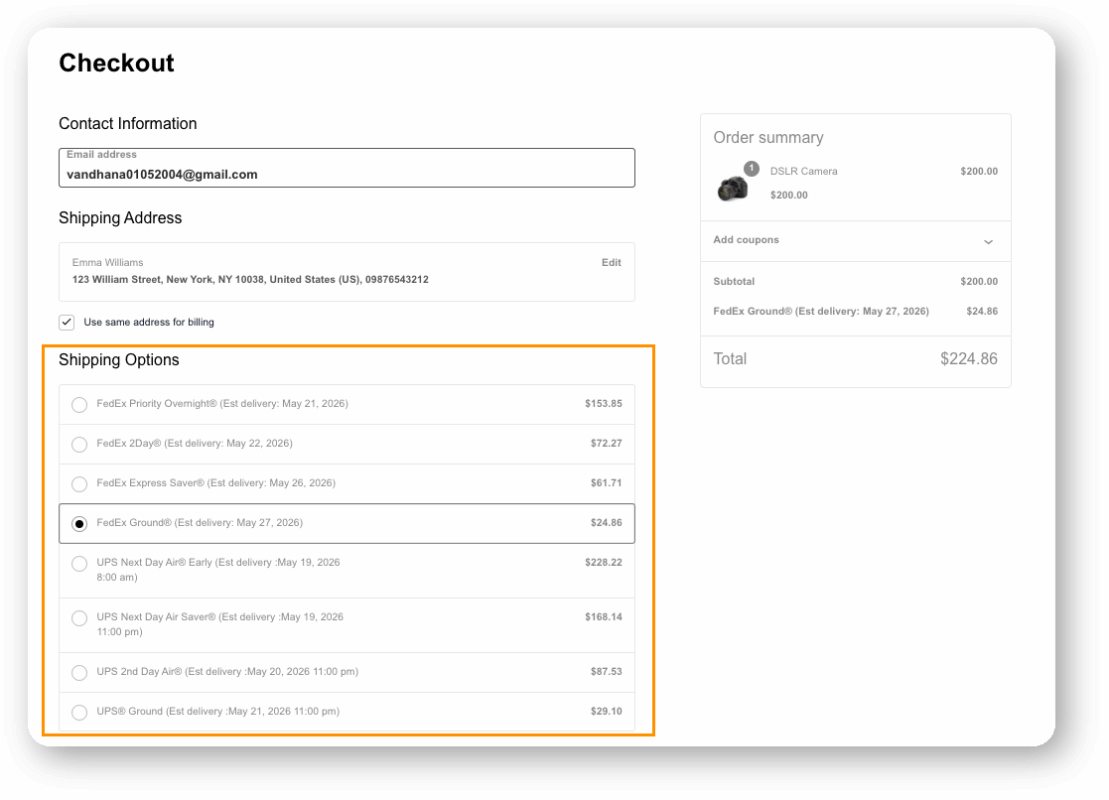Image resolution: width=1109 pixels, height=800 pixels.
Task: Click the $228.22 UPS Early price
Action: pyautogui.click(x=603, y=562)
